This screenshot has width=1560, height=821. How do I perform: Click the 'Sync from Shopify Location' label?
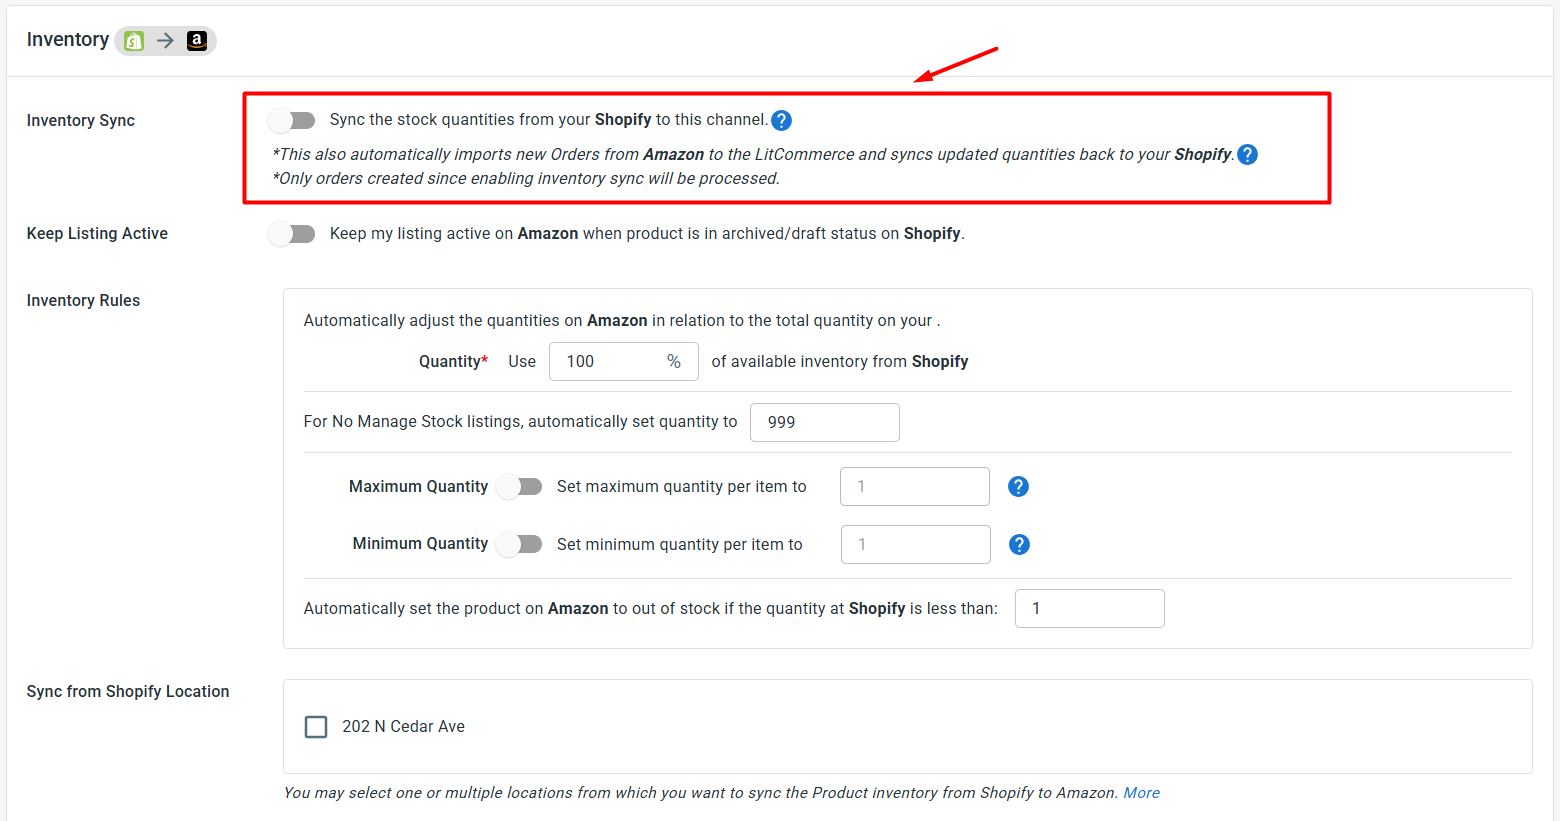click(128, 692)
